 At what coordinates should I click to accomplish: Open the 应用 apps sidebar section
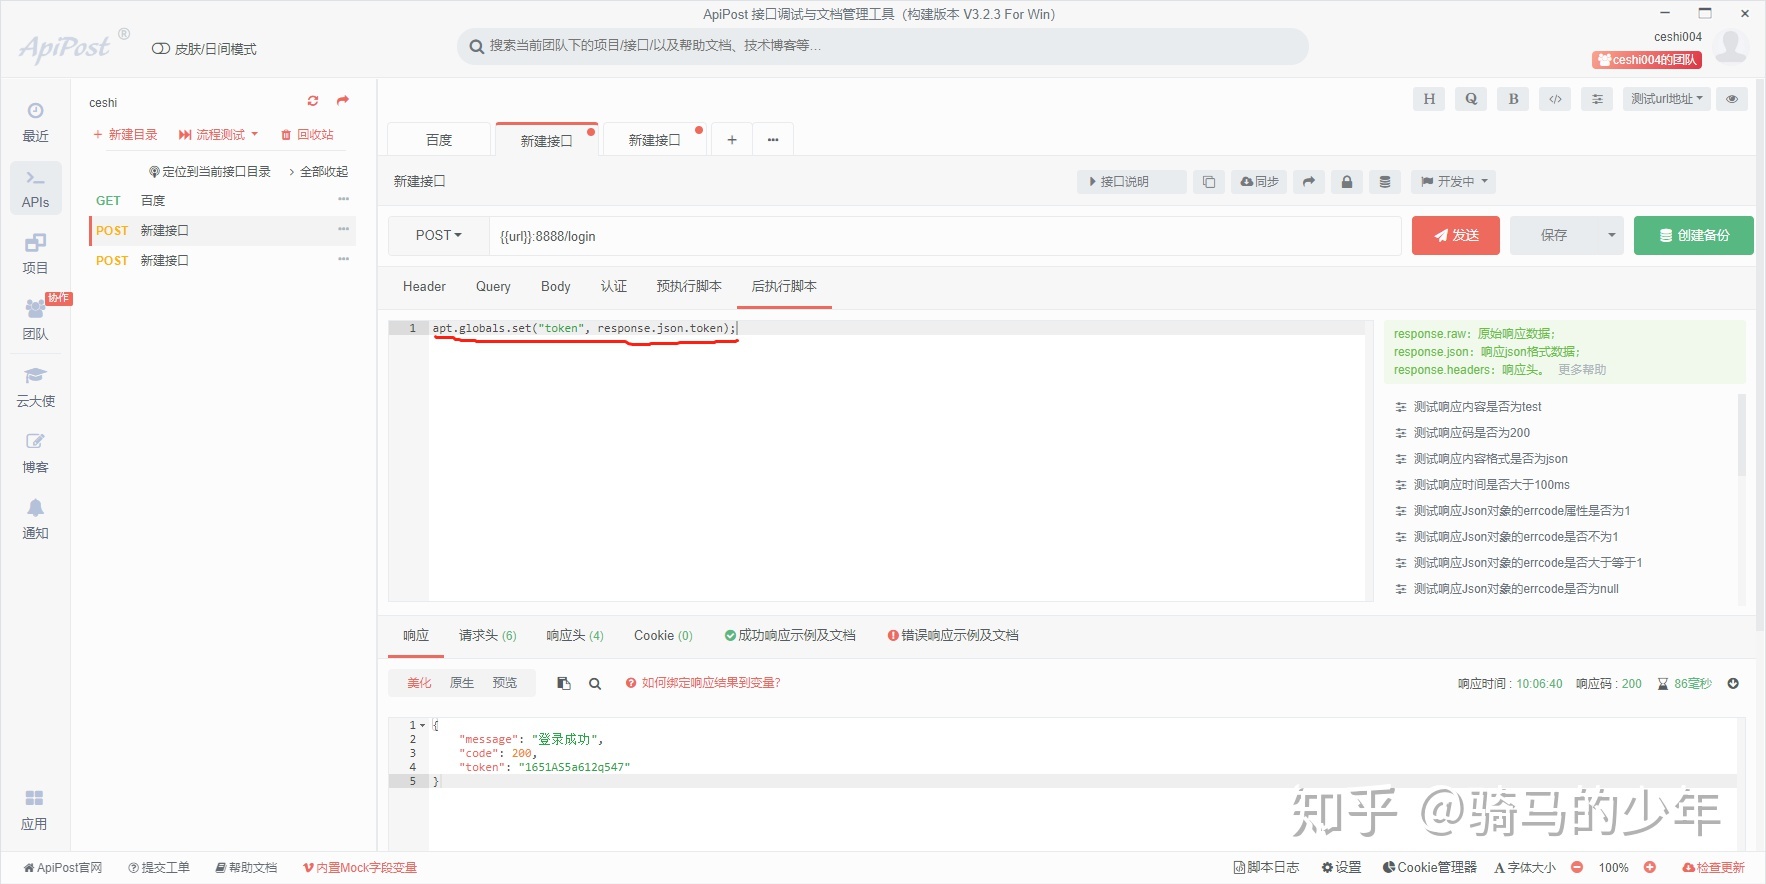[34, 810]
